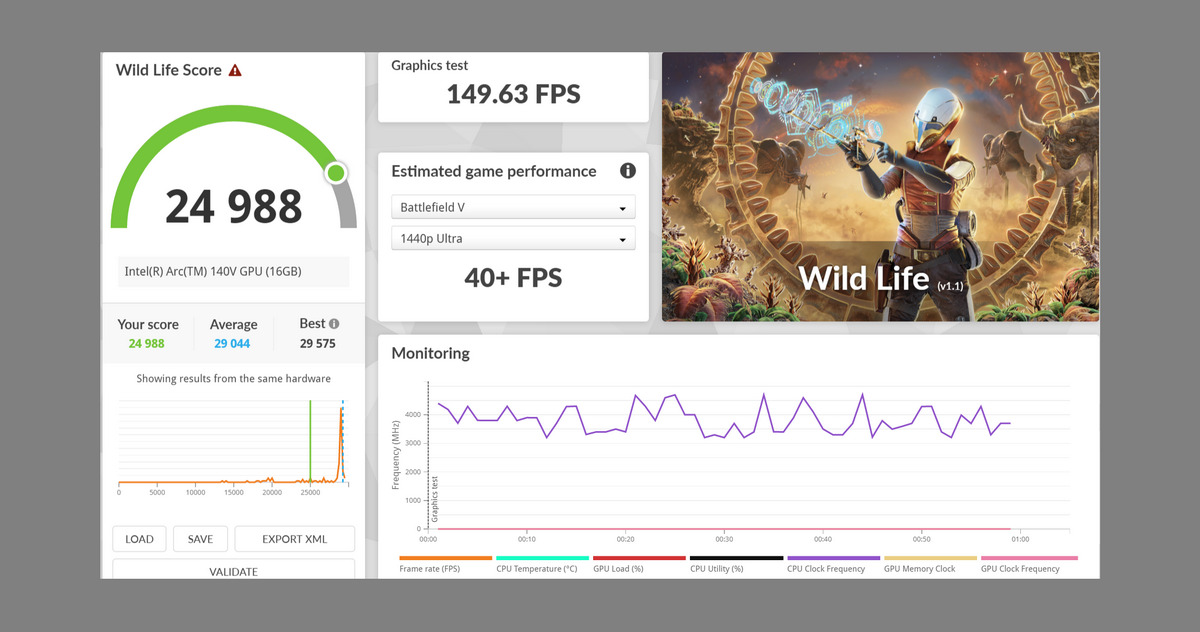Click the Your score value in green
The height and width of the screenshot is (632, 1200).
coord(146,343)
